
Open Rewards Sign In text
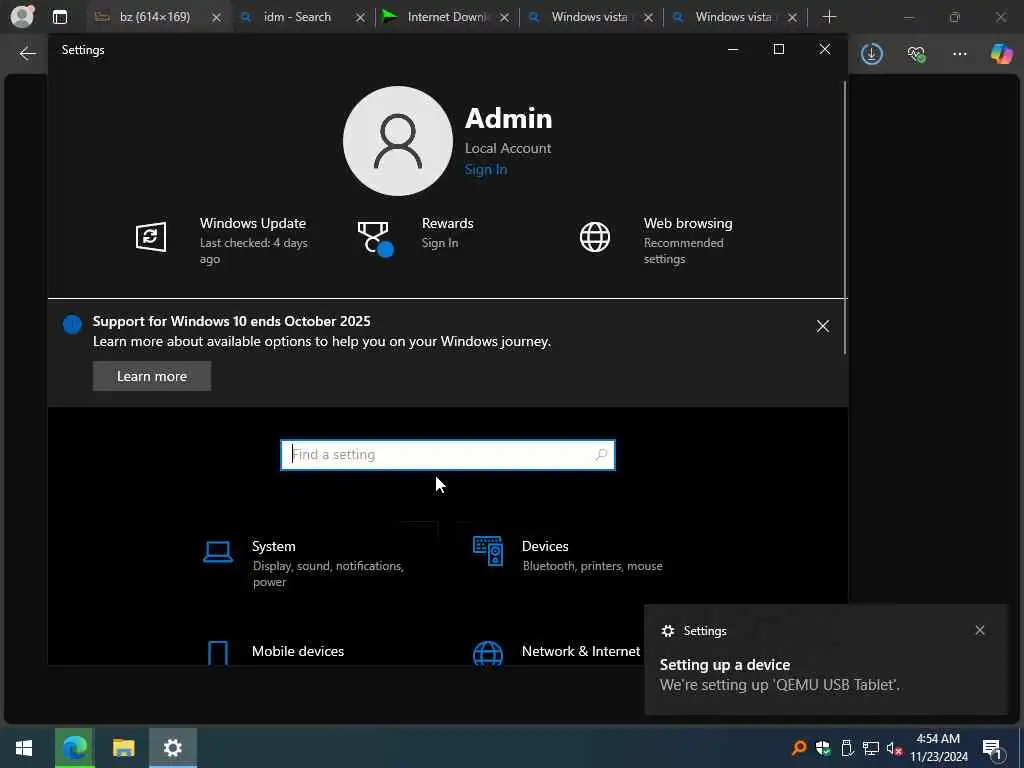click(440, 242)
